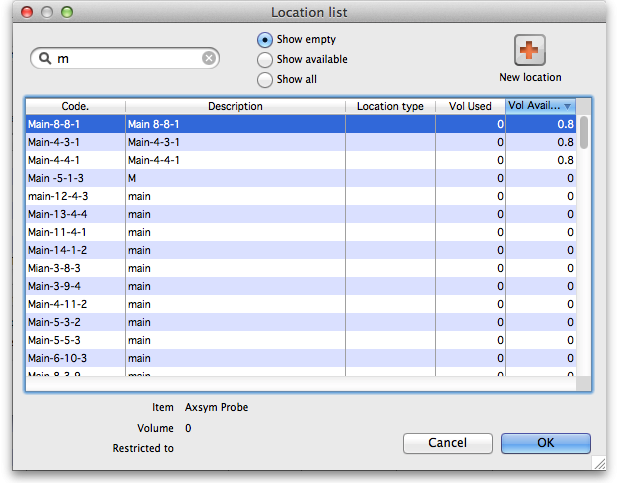Sort by the Vol Available column
Screen dimensions: 618x483
(x=540, y=106)
